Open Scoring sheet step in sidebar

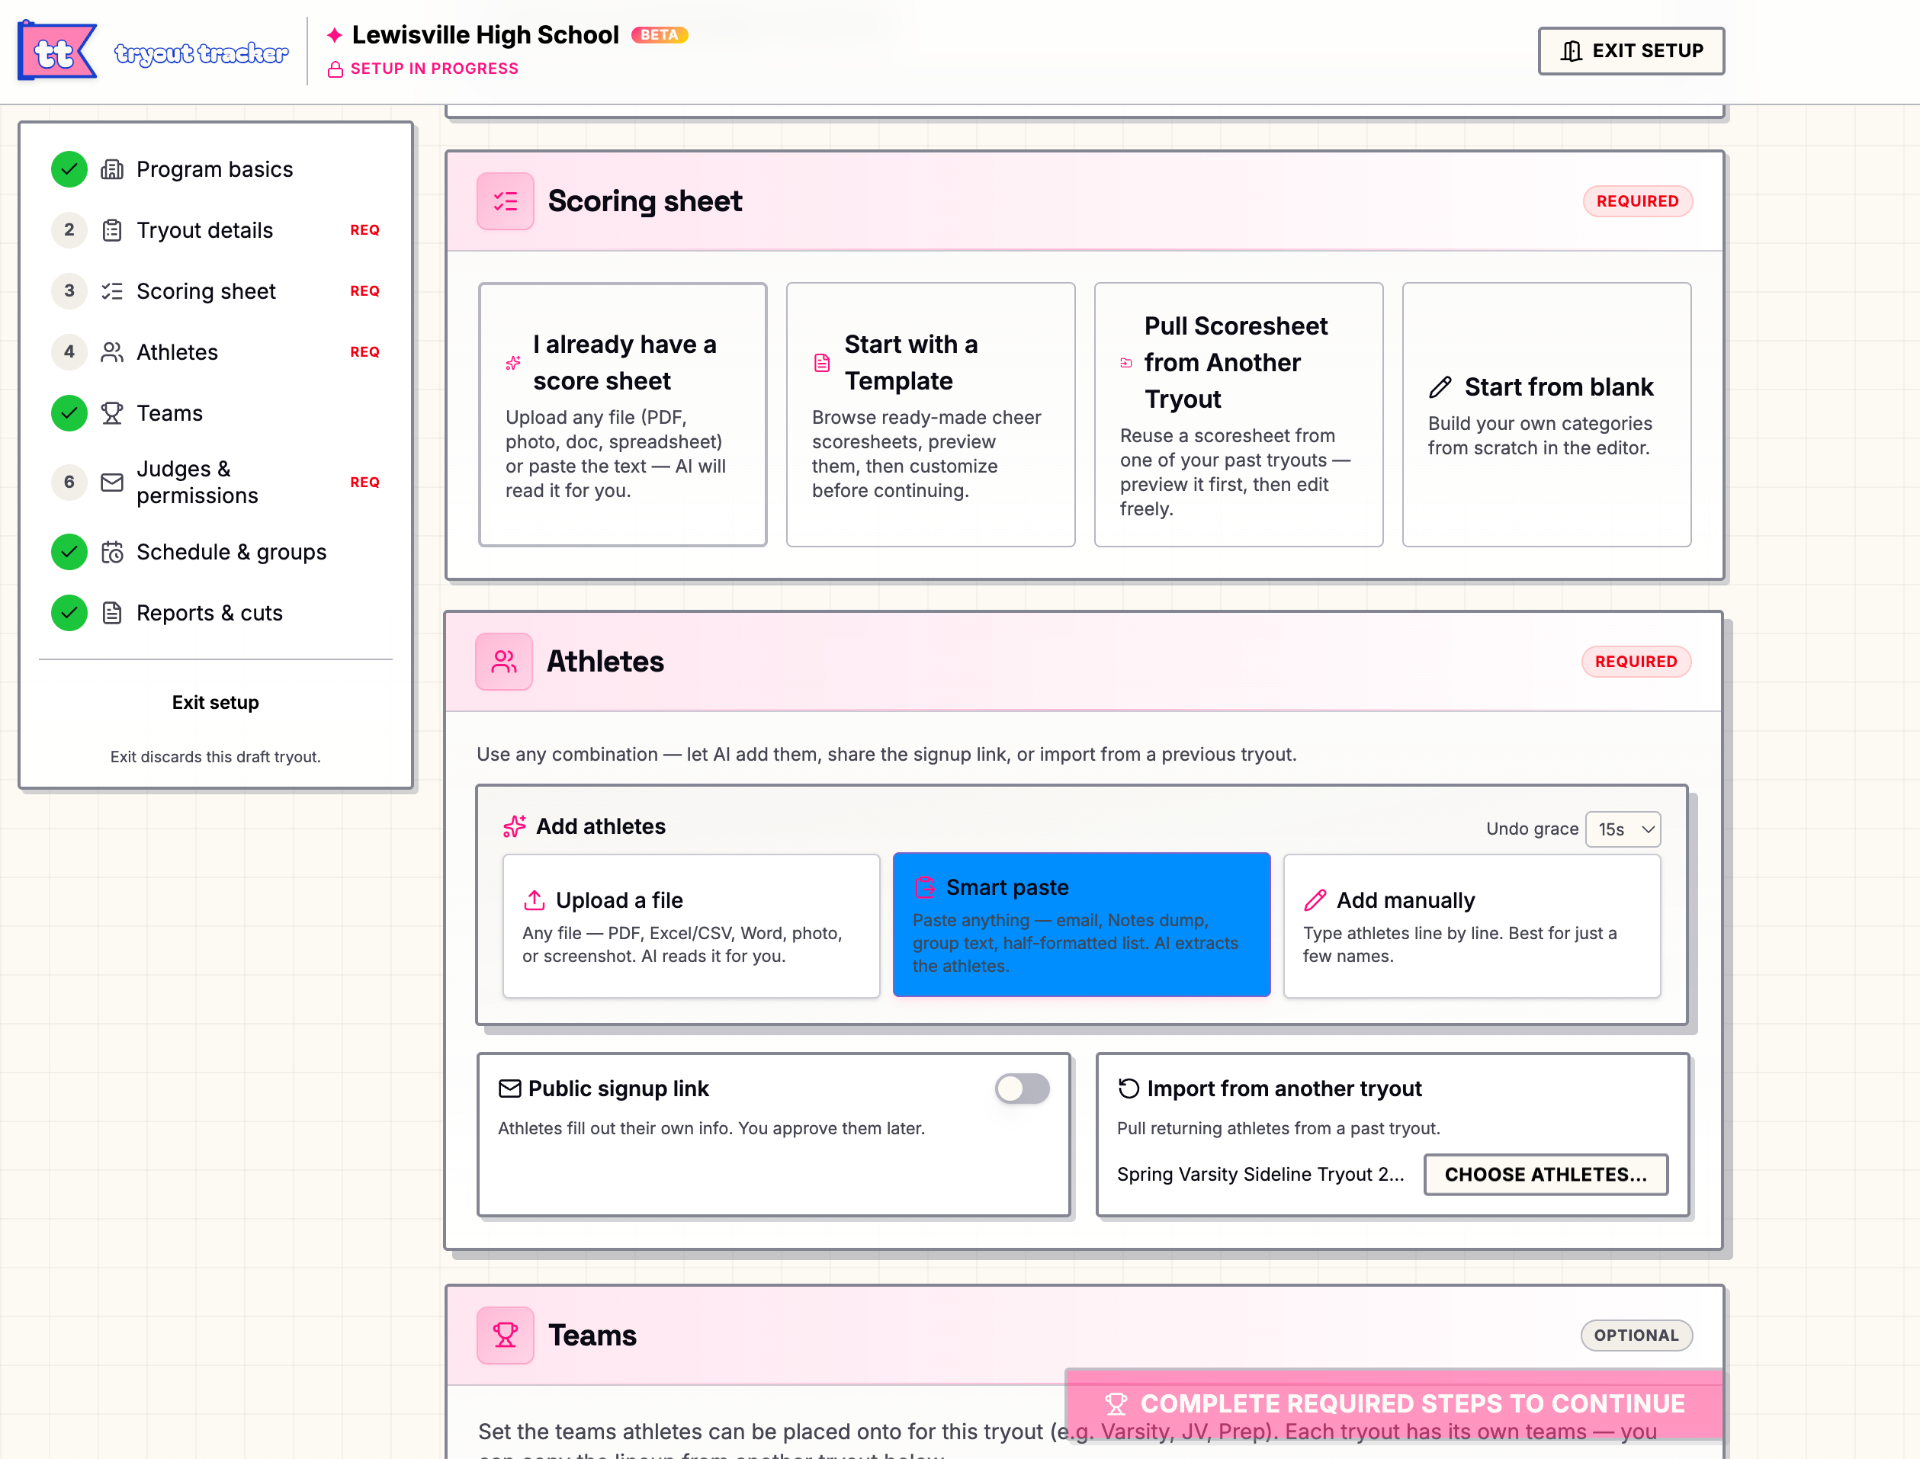click(x=215, y=291)
